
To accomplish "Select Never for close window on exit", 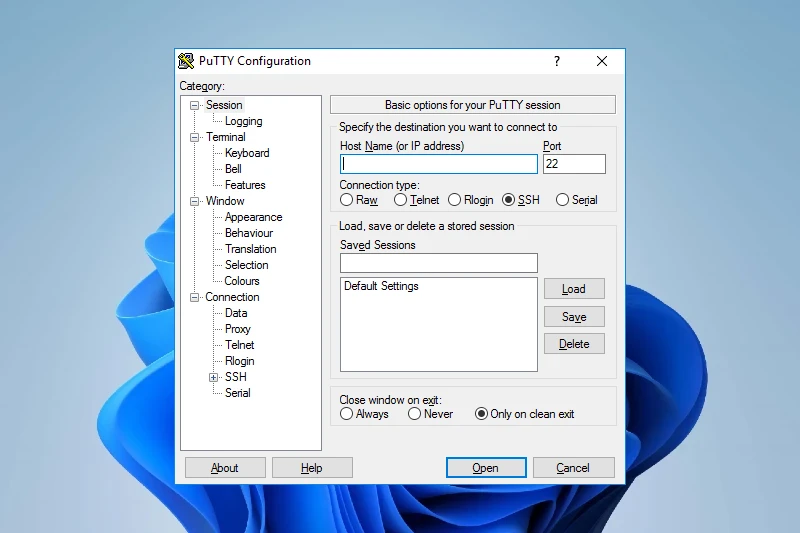I will click(x=415, y=414).
